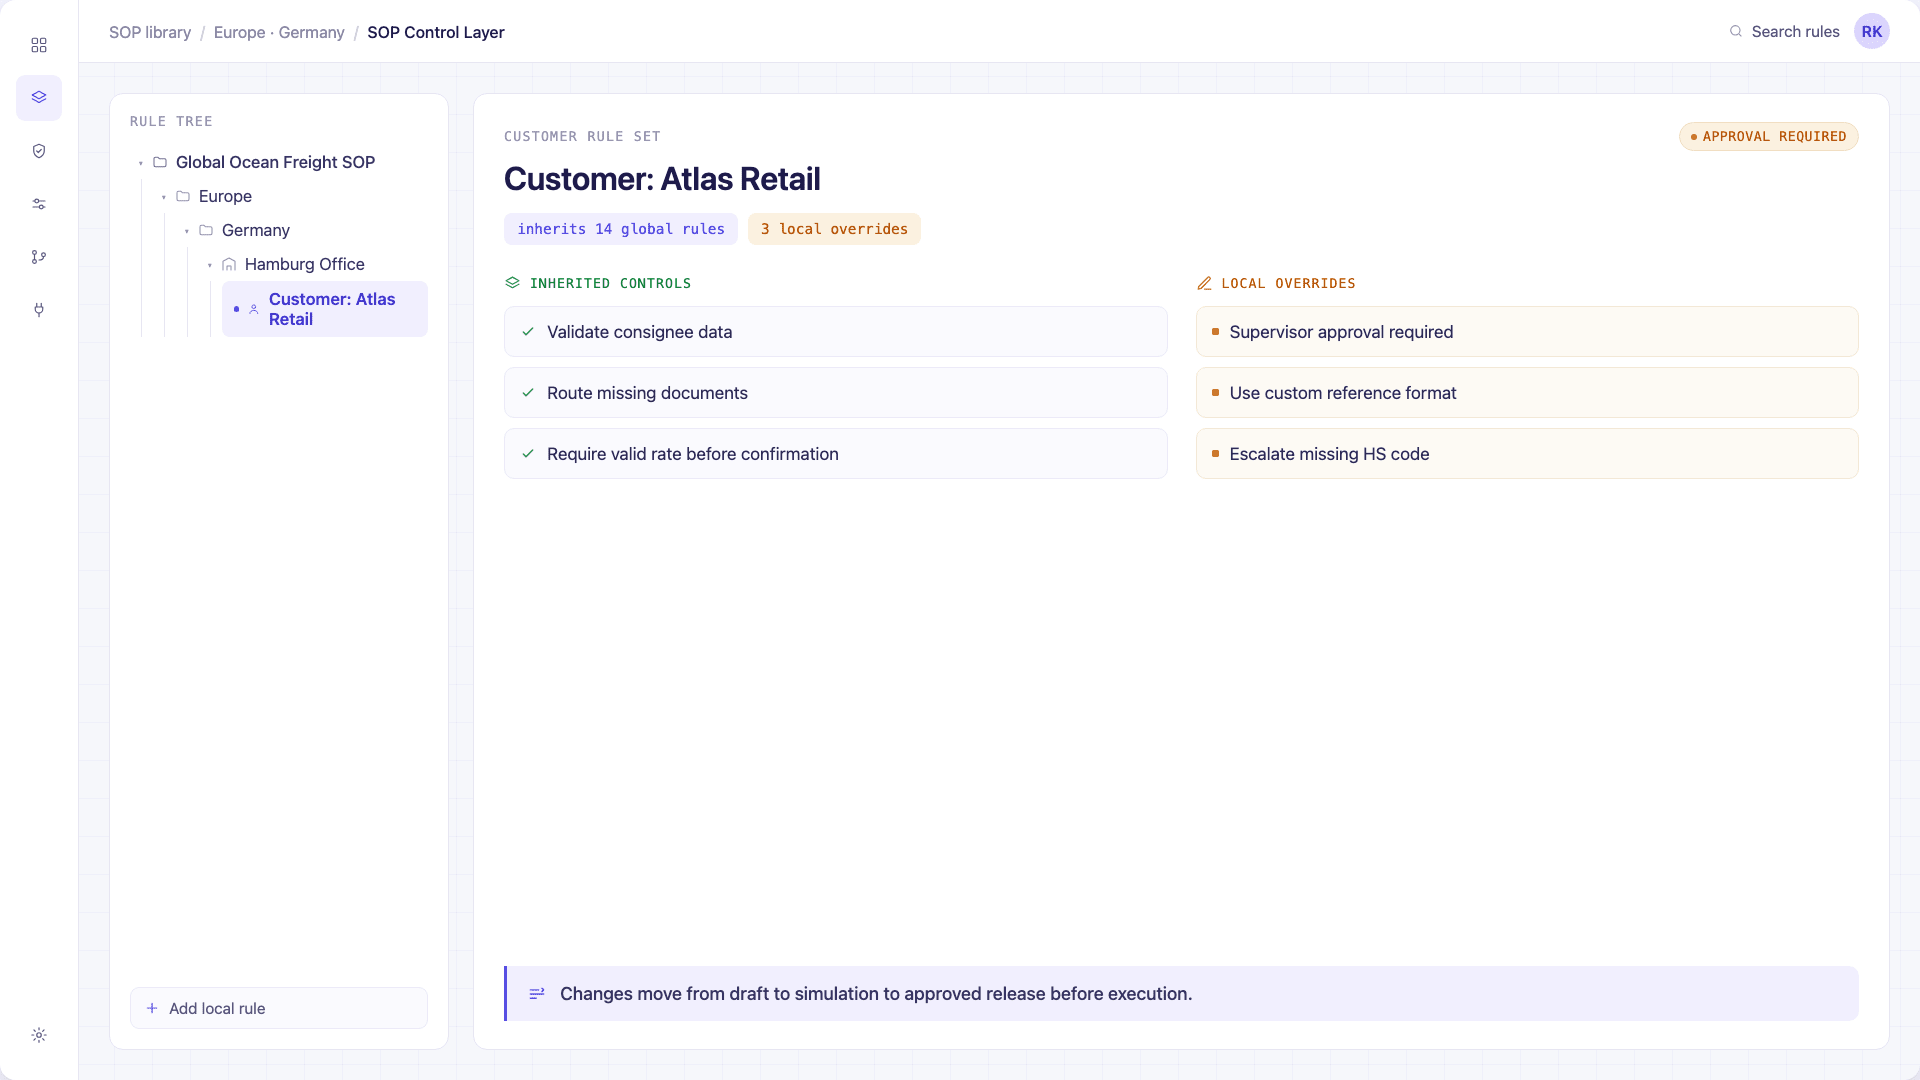This screenshot has width=1920, height=1080.
Task: Collapse the Hamburg Office tree node
Action: [x=210, y=265]
